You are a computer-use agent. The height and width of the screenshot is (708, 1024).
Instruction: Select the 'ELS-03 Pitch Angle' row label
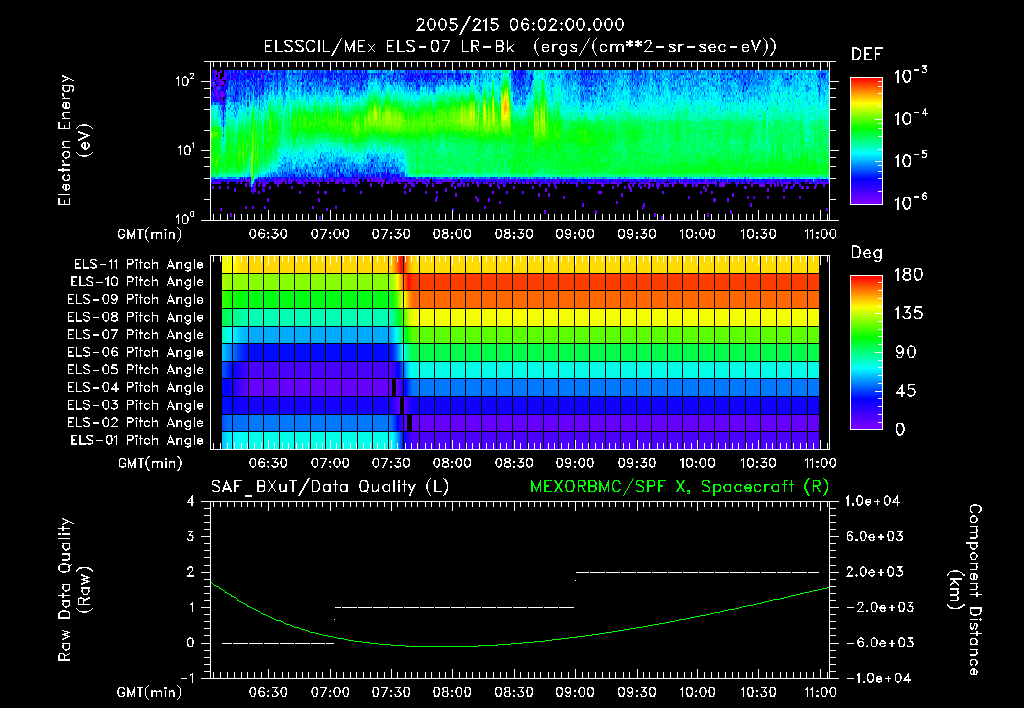(135, 405)
